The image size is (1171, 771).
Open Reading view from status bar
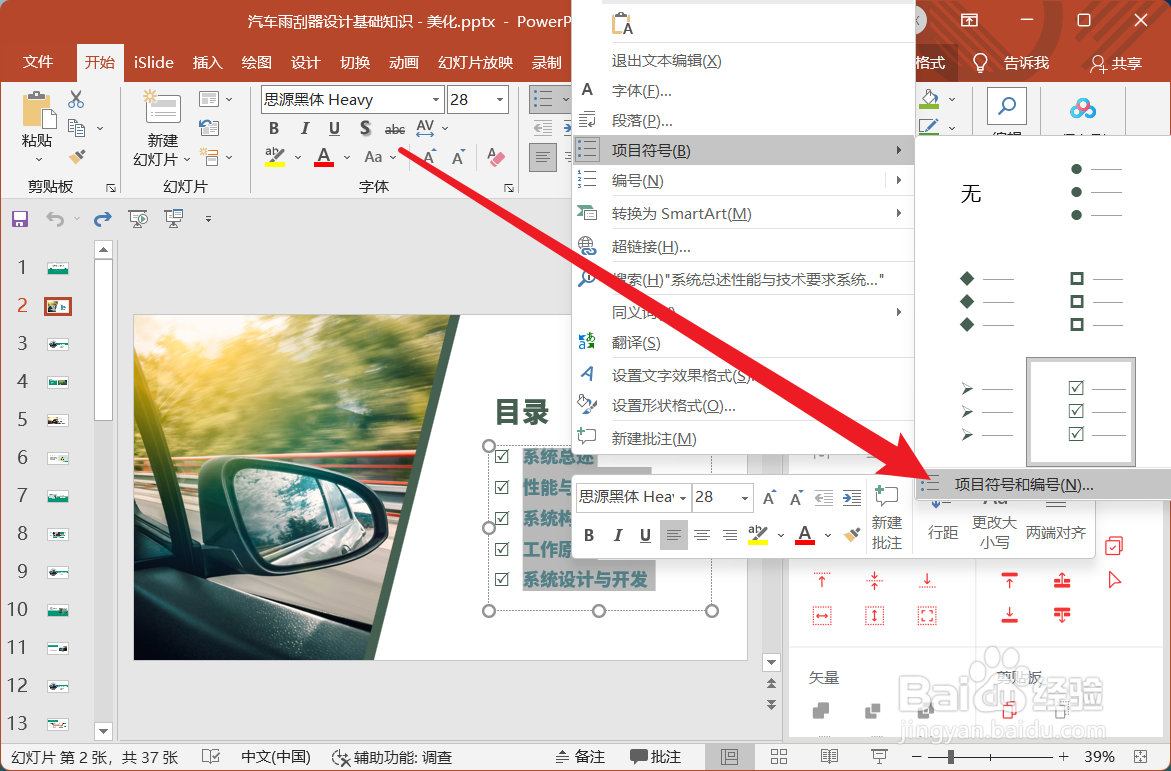[x=829, y=757]
